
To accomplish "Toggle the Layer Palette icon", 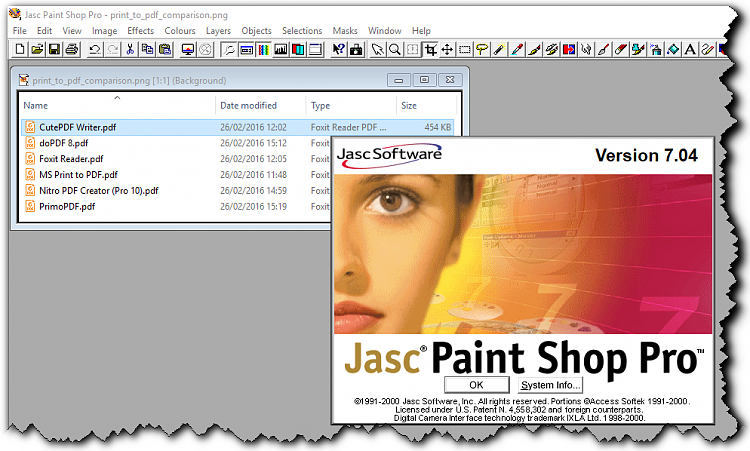I will [298, 49].
